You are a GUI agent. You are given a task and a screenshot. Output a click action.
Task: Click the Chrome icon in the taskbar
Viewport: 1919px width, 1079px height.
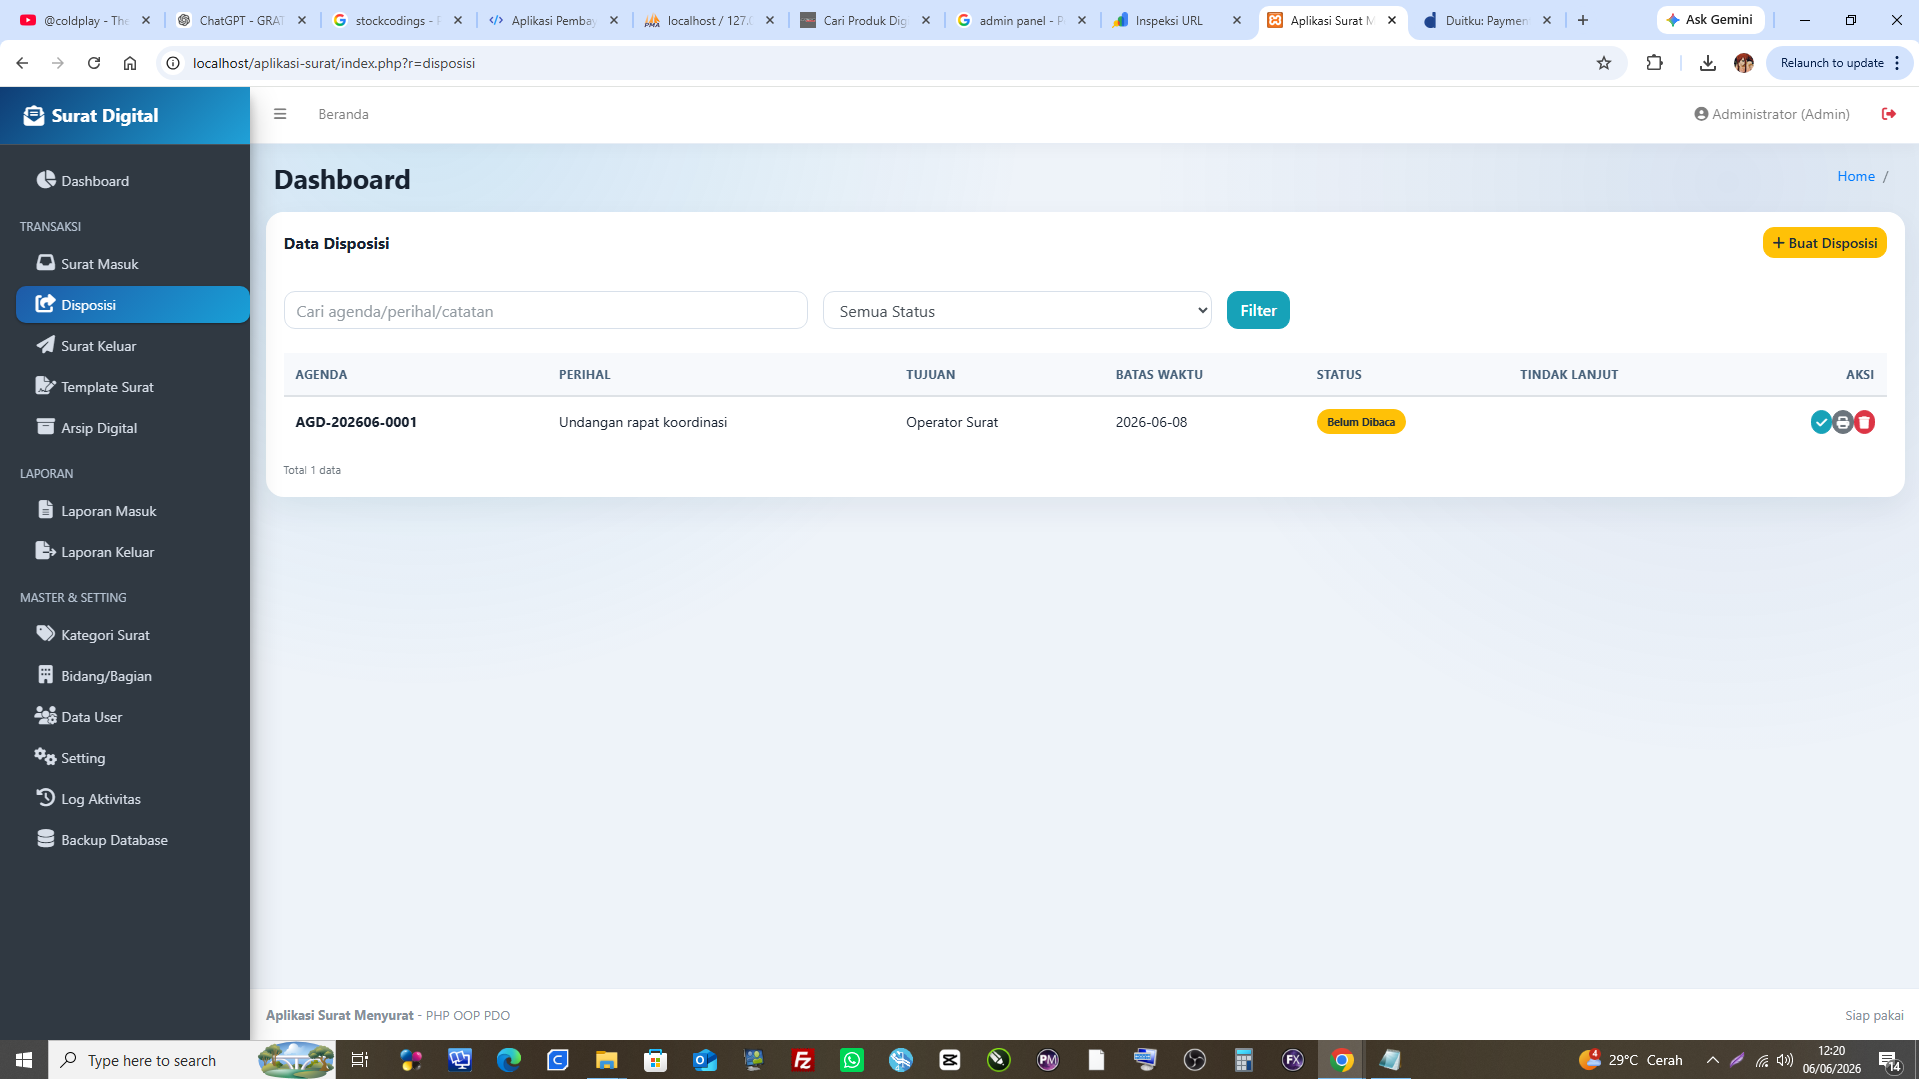(x=1342, y=1060)
